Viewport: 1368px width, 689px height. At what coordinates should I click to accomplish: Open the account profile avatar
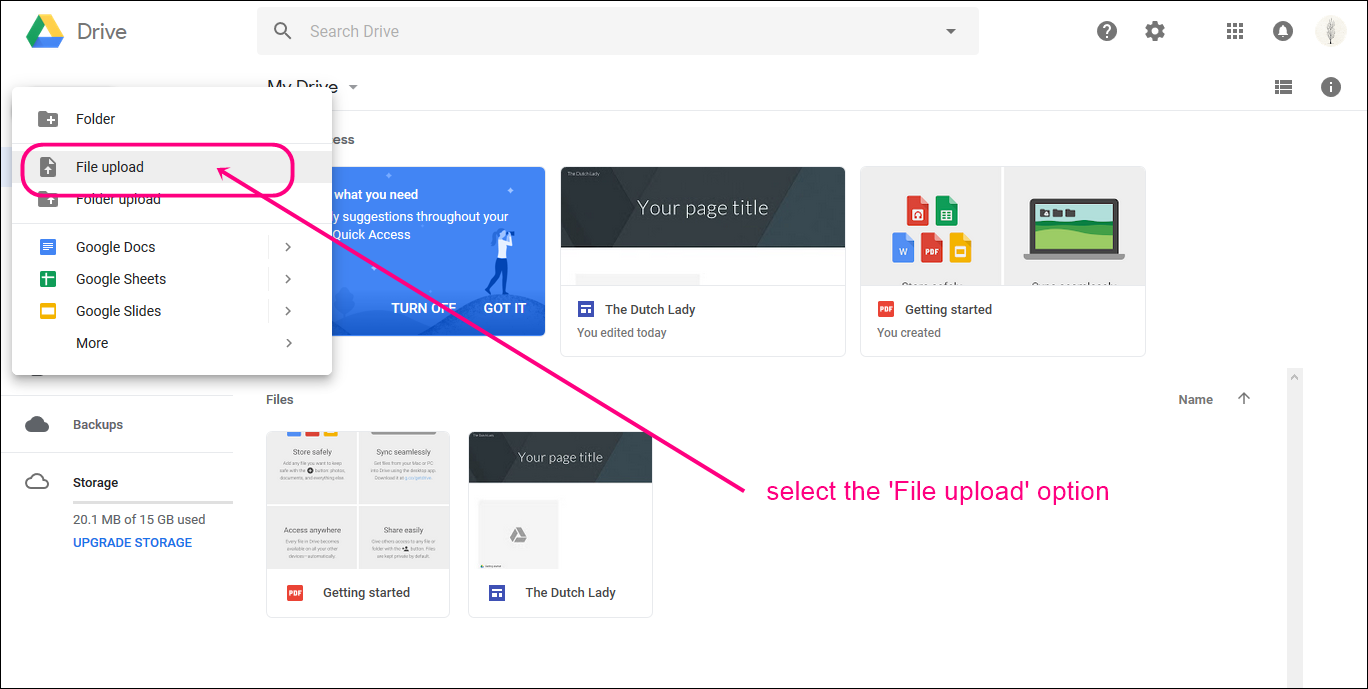tap(1331, 31)
